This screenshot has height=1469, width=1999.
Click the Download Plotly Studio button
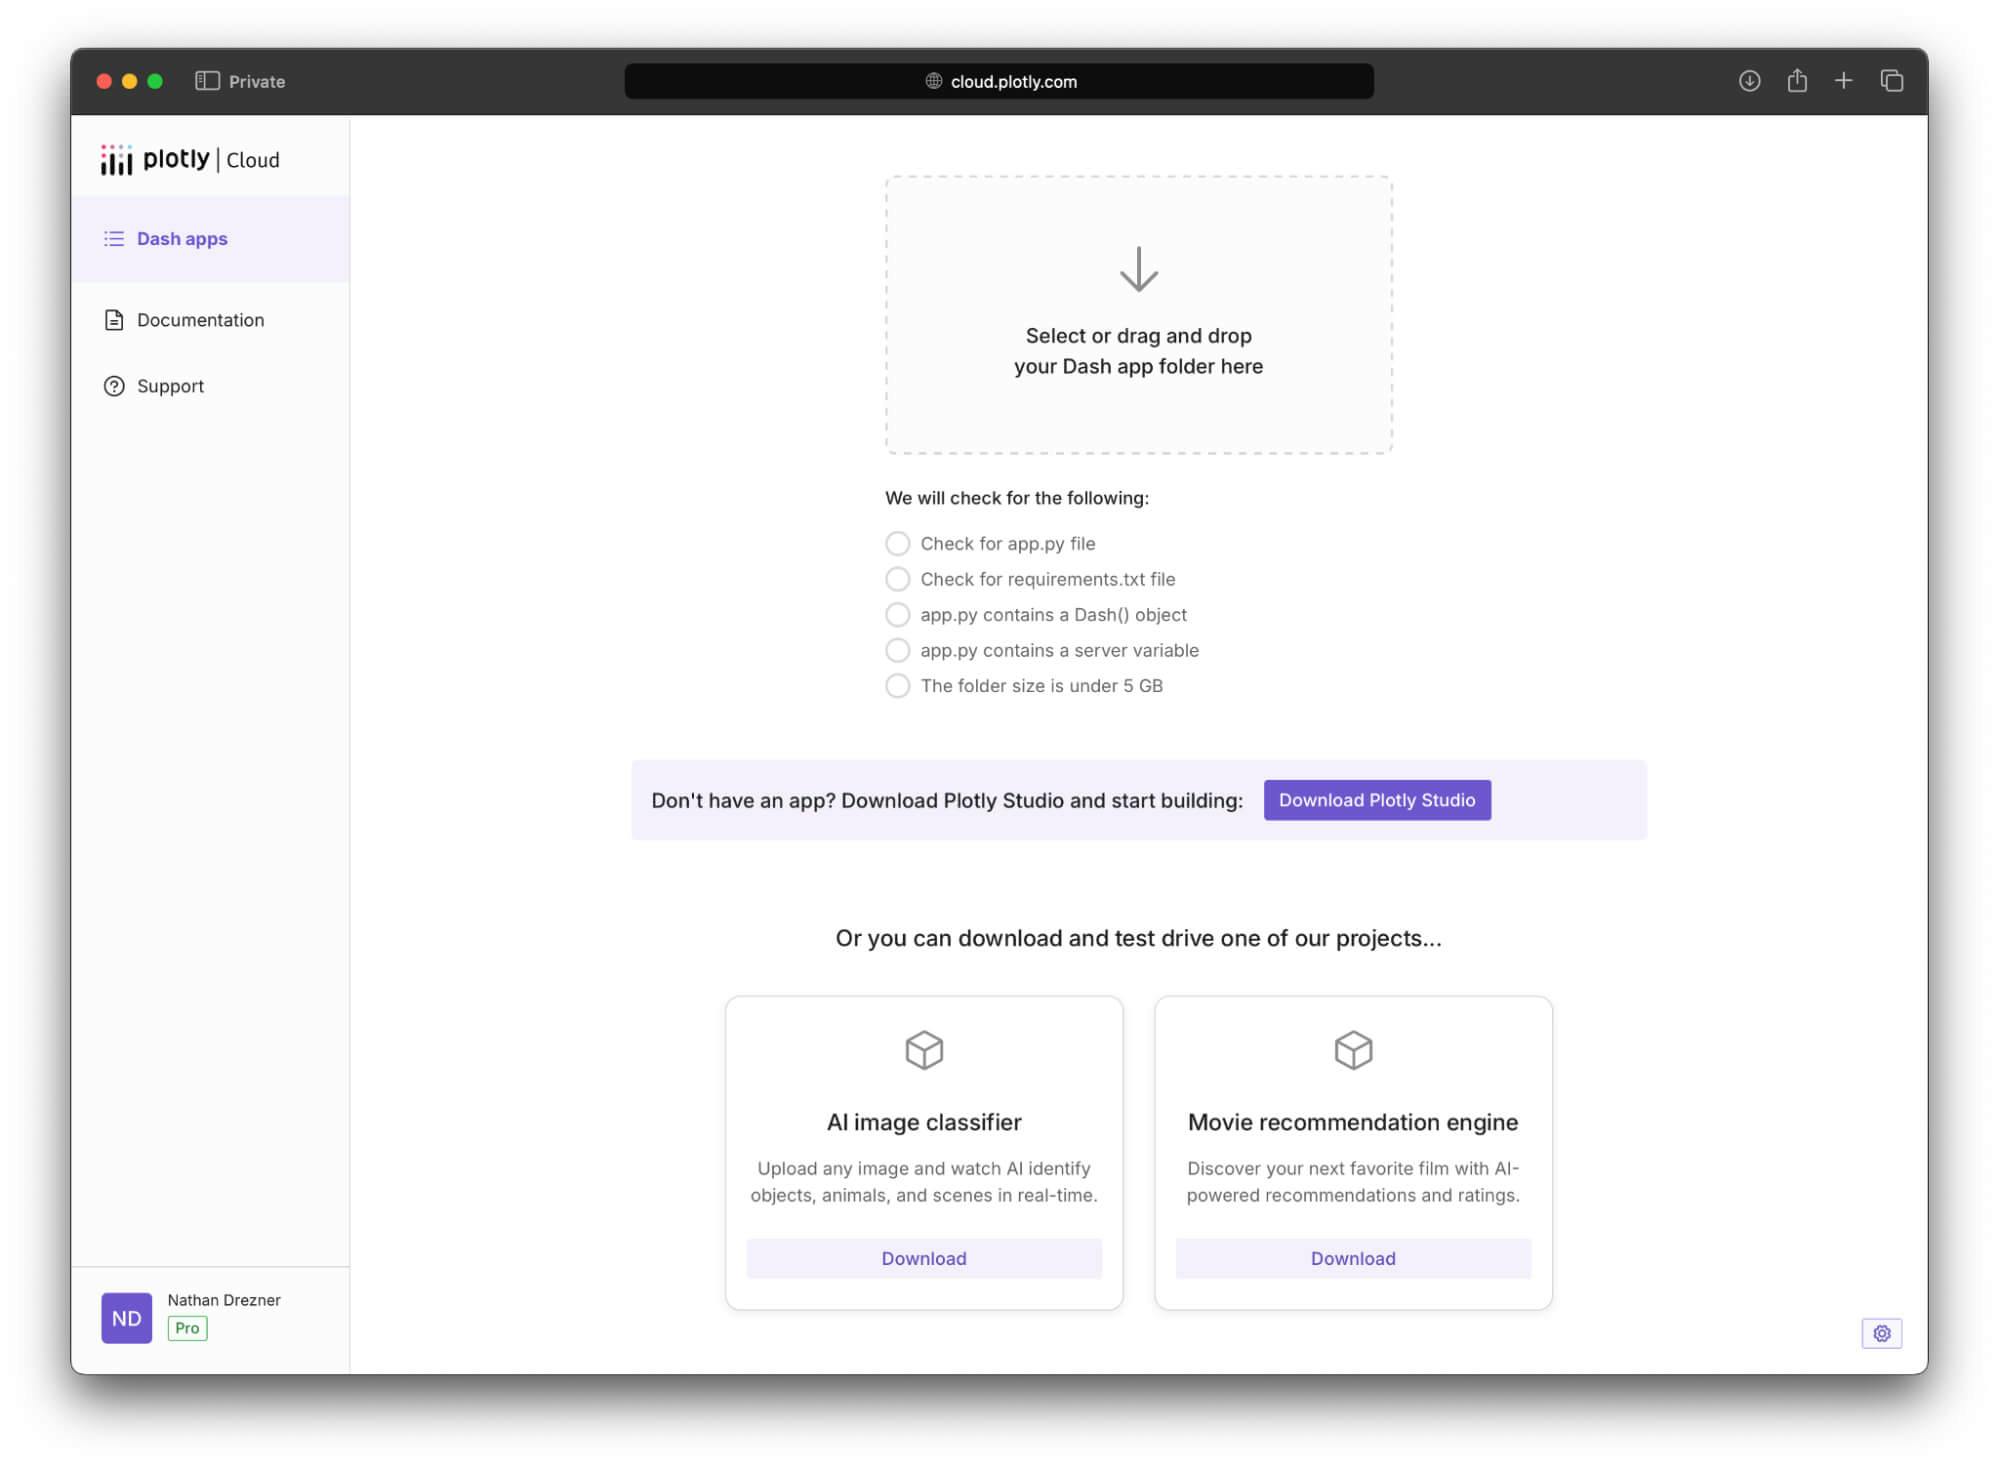pos(1376,800)
